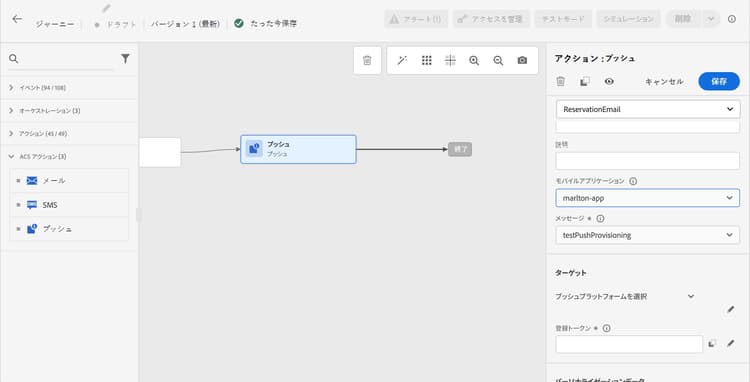Click the ドラフト status label

pyautogui.click(x=121, y=24)
